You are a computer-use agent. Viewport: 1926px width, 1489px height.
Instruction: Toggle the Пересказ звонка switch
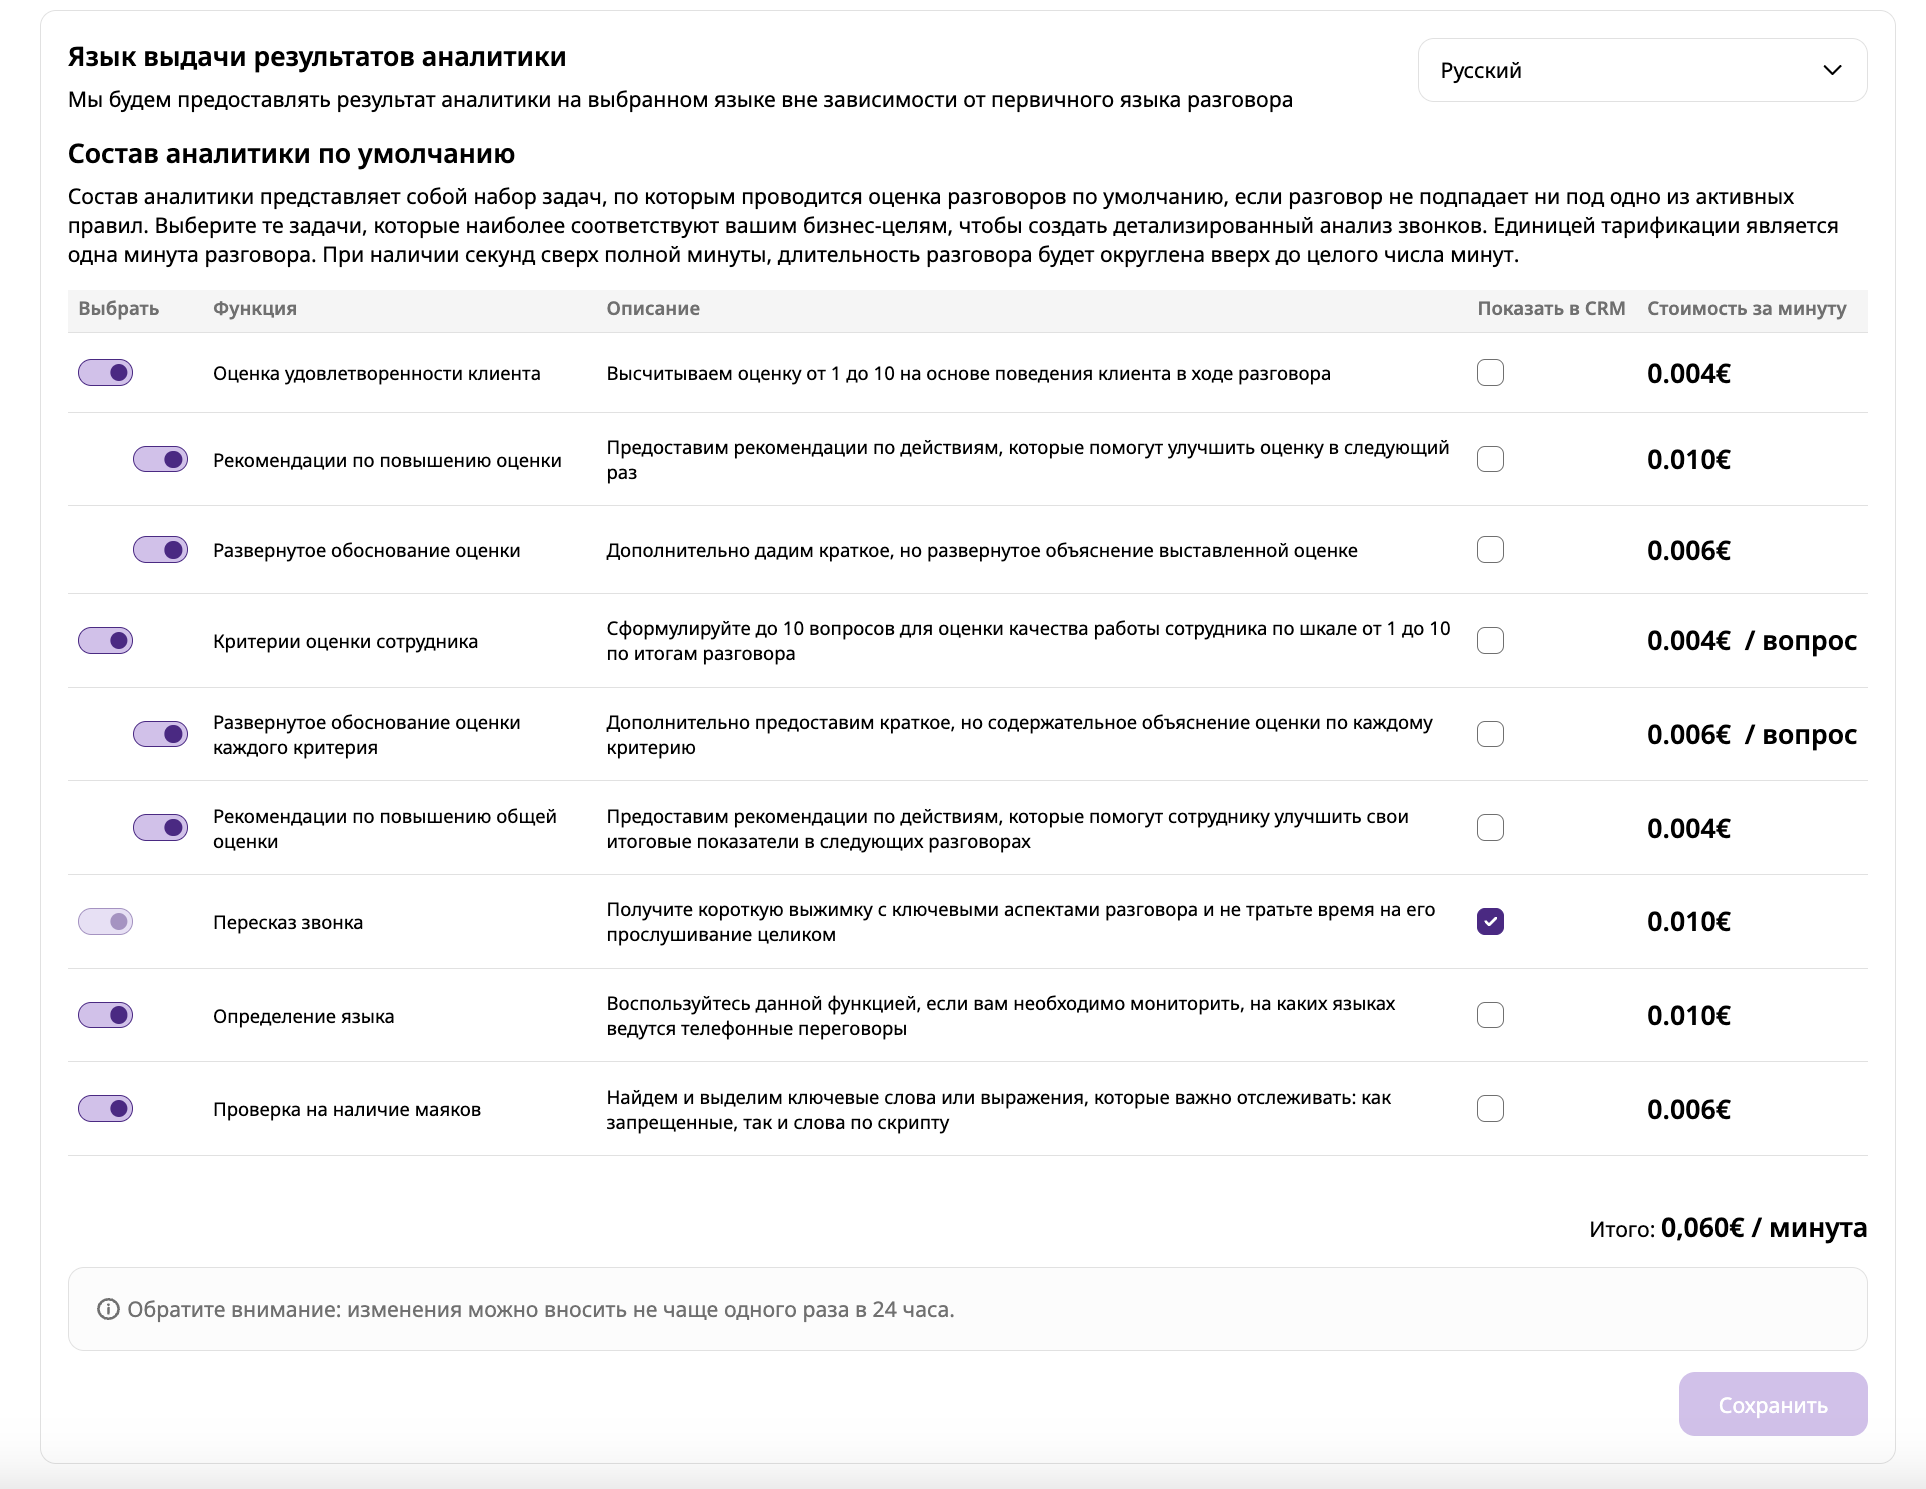106,922
